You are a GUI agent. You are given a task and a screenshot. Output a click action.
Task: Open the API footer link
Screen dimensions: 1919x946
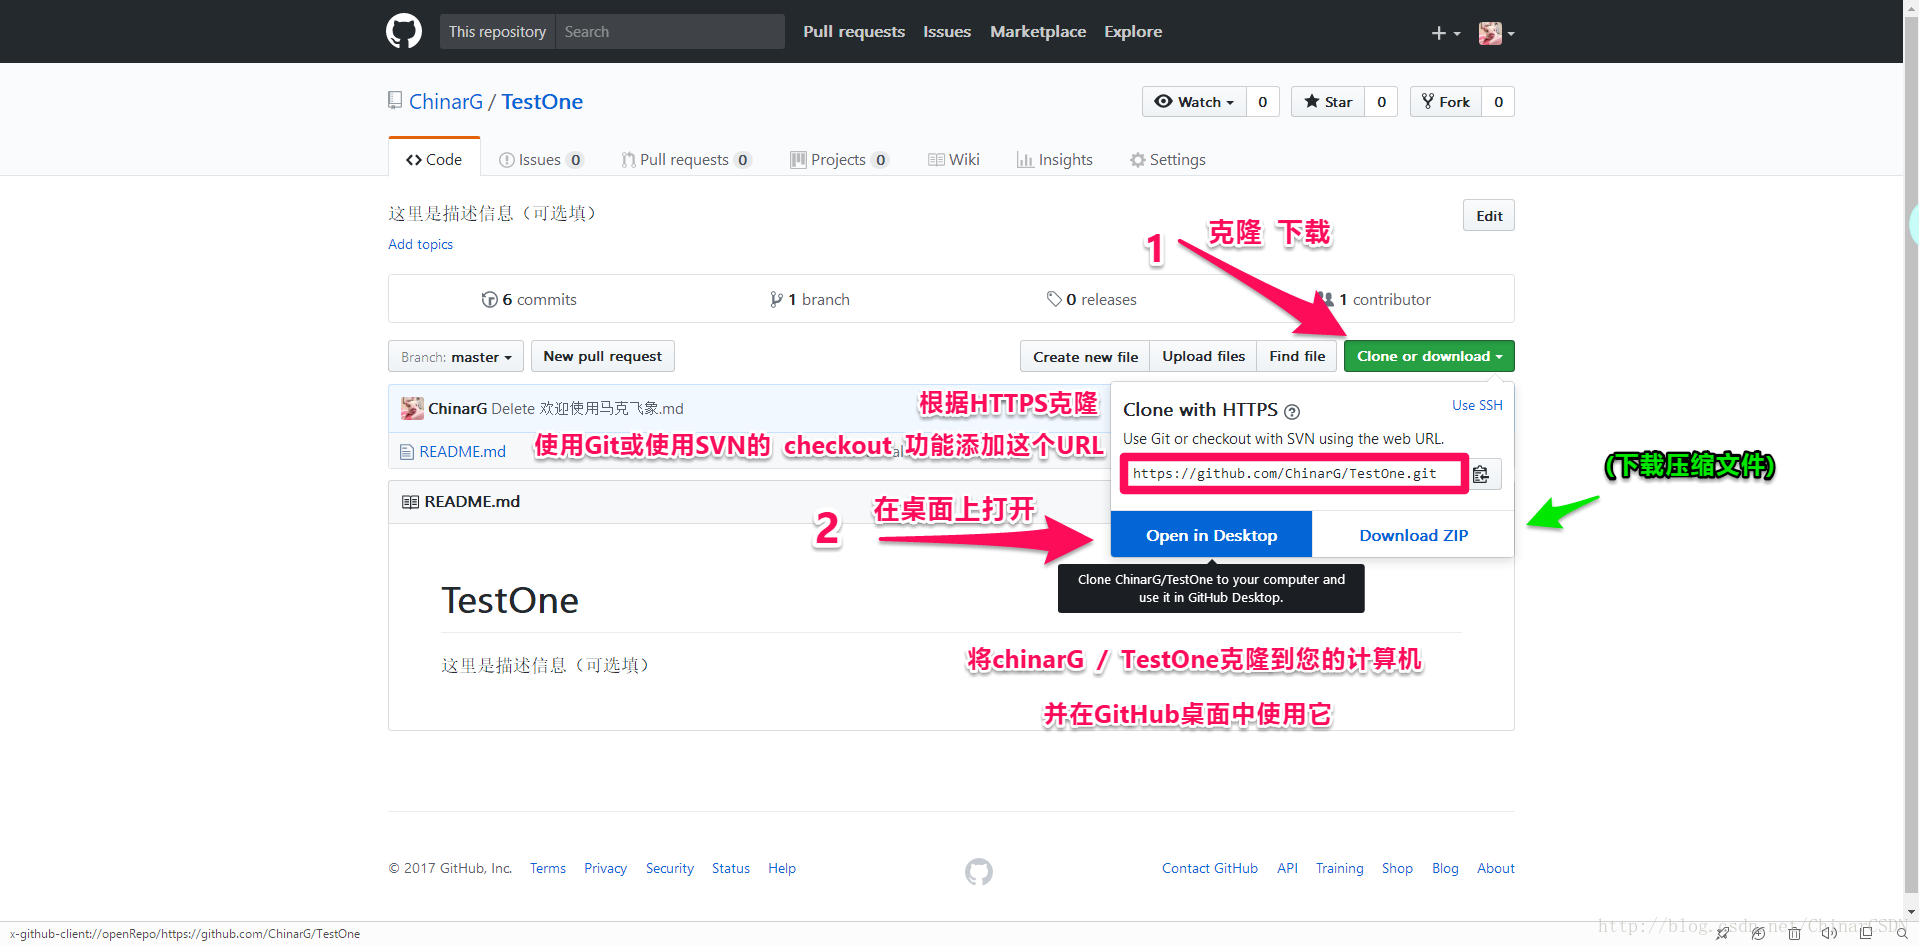pyautogui.click(x=1287, y=868)
